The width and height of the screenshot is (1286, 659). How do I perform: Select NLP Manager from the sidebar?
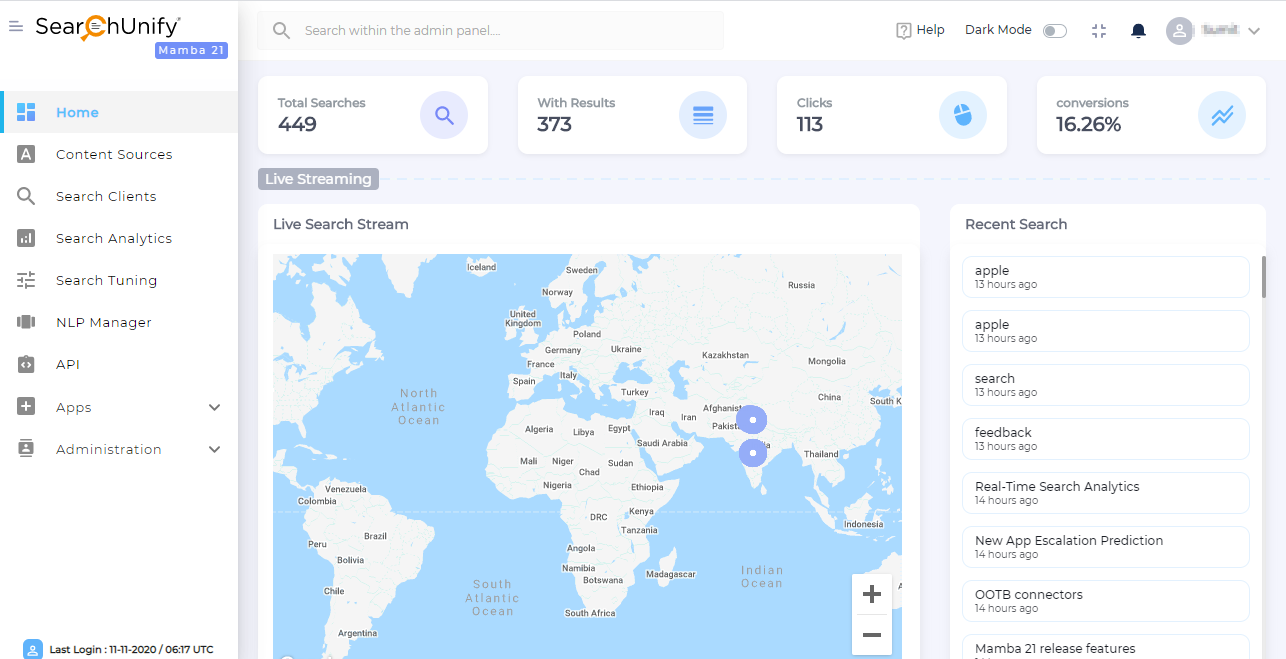104,322
